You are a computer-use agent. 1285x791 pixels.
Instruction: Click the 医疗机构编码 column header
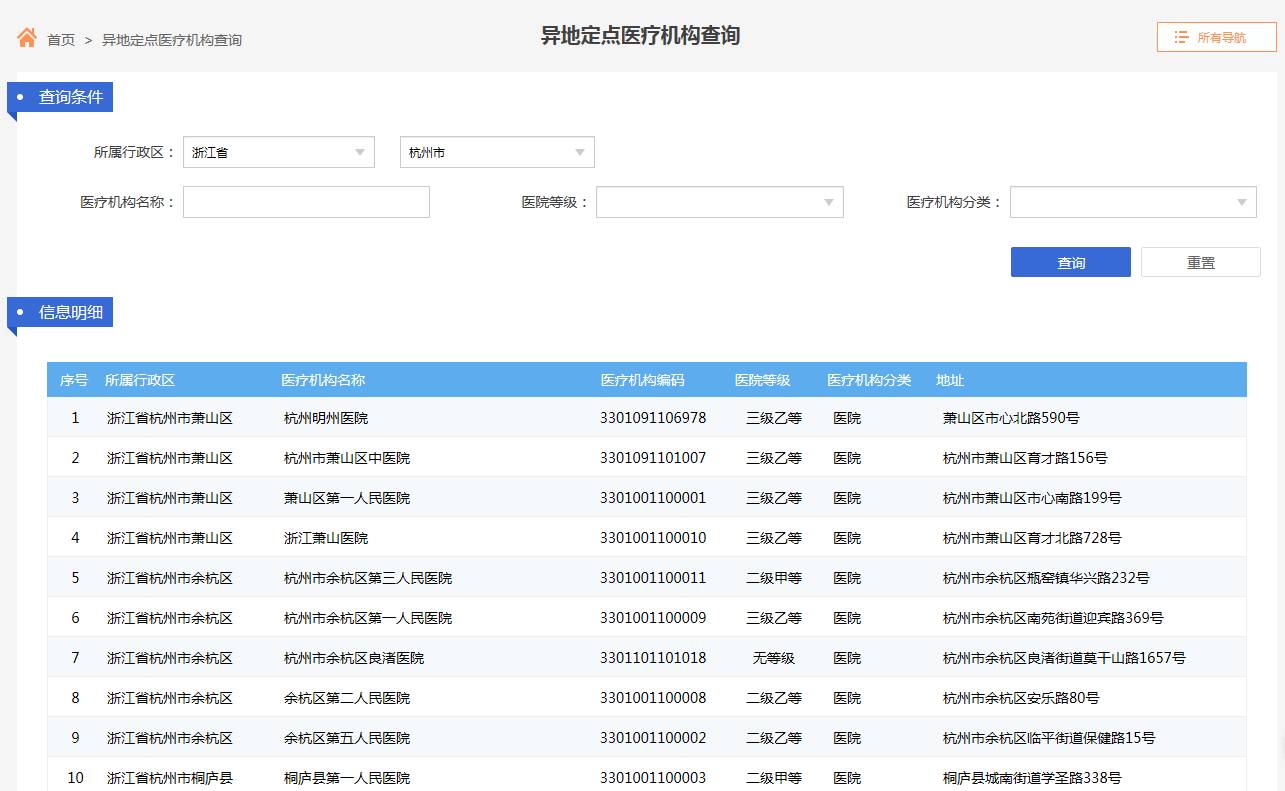643,380
